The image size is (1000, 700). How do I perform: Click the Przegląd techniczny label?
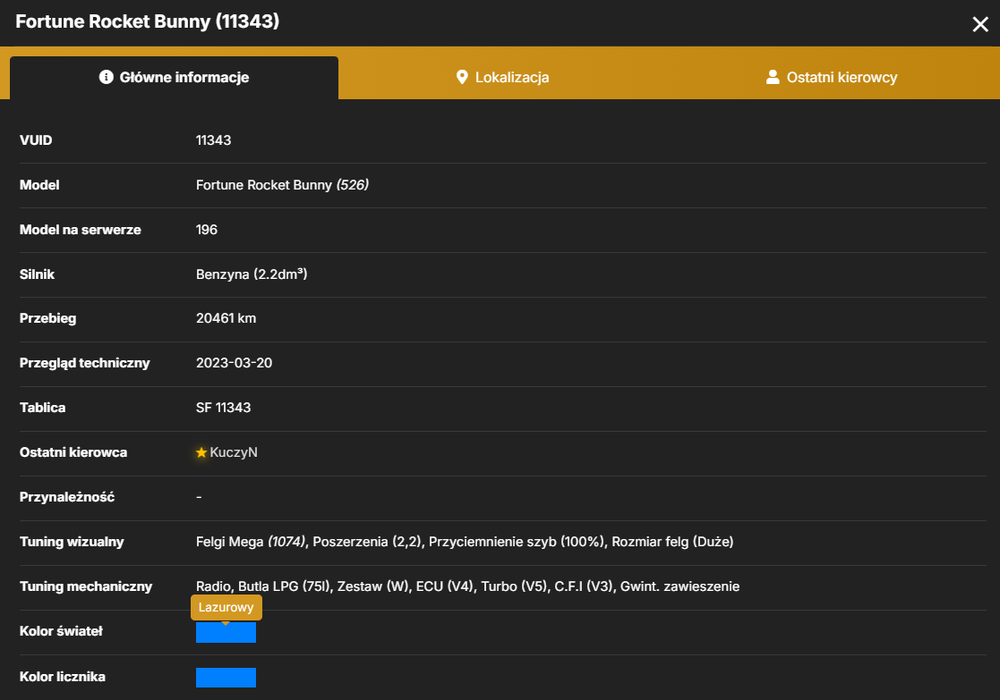tap(85, 363)
